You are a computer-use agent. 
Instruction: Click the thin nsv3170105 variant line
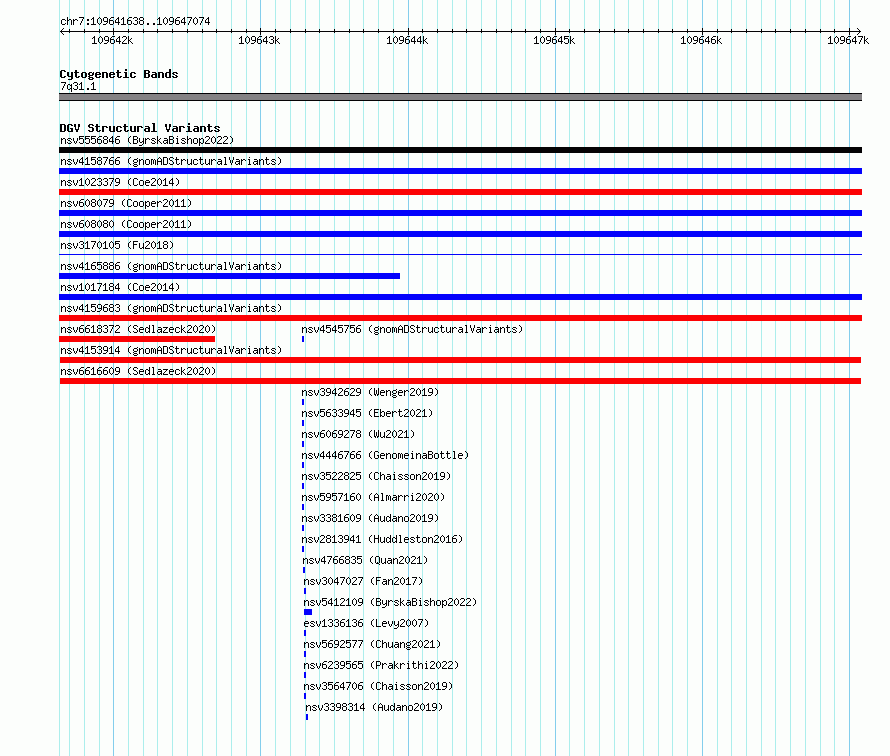(460, 254)
